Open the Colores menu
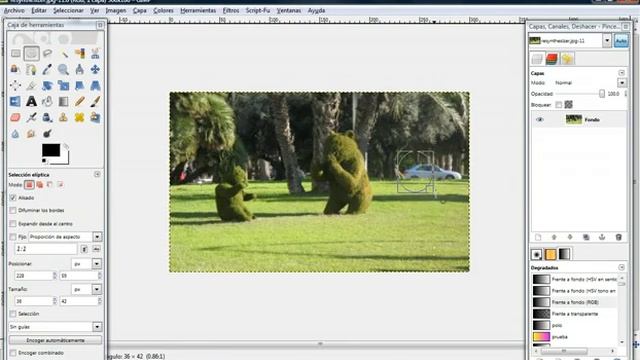 163,11
